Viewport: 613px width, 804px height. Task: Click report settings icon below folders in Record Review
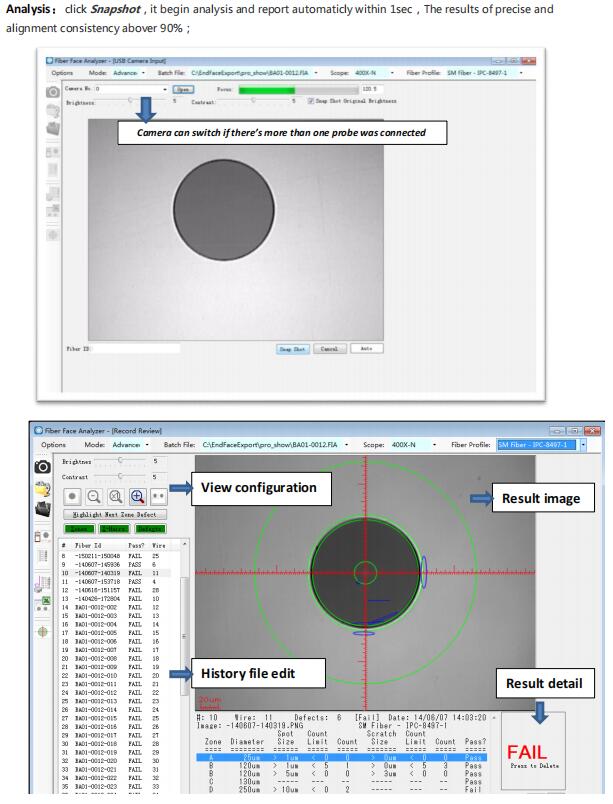pos(43,535)
